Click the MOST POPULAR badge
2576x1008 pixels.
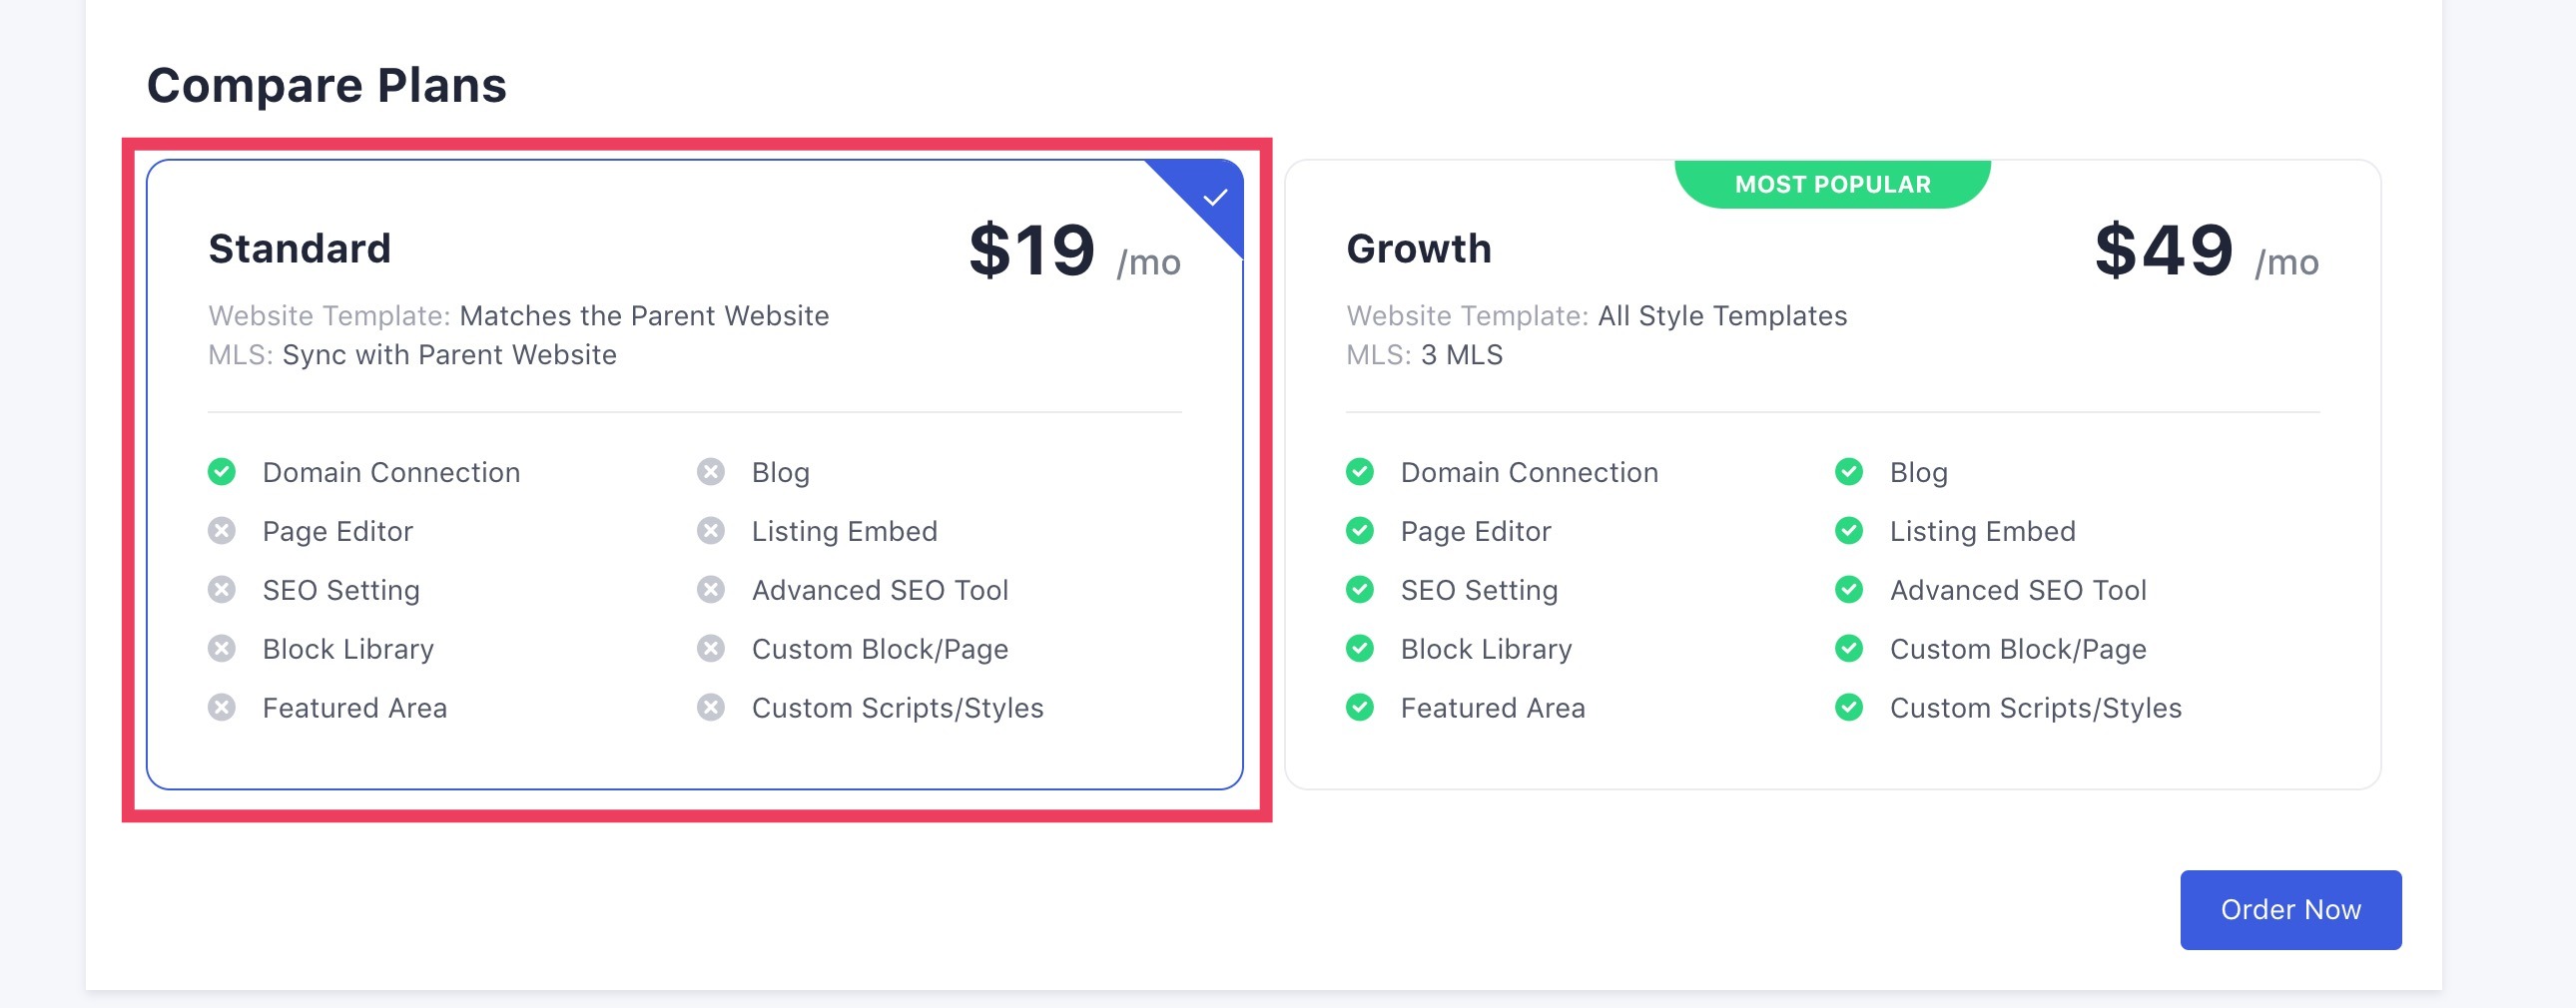pos(1833,184)
